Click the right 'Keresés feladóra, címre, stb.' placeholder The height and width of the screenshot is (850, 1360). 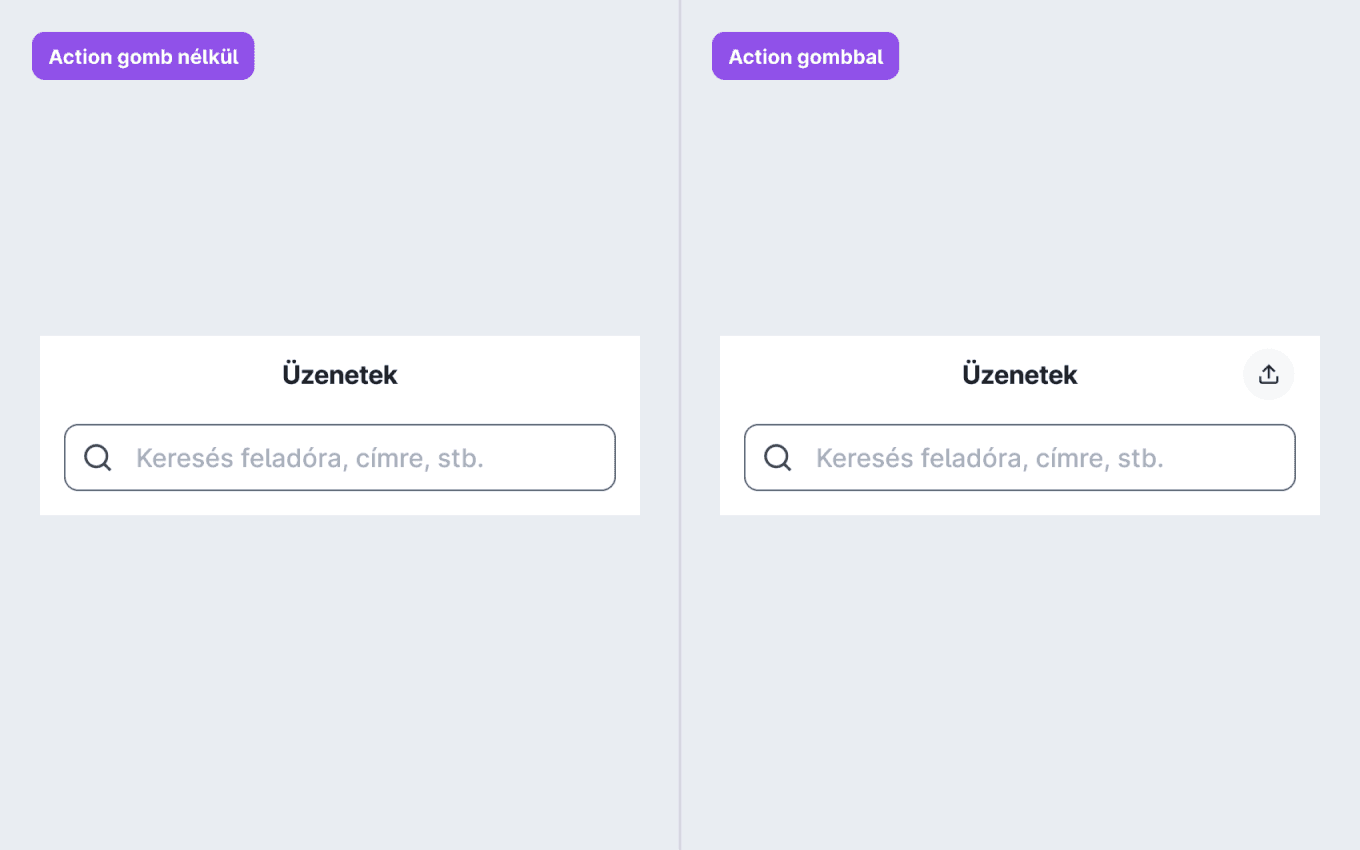click(990, 458)
